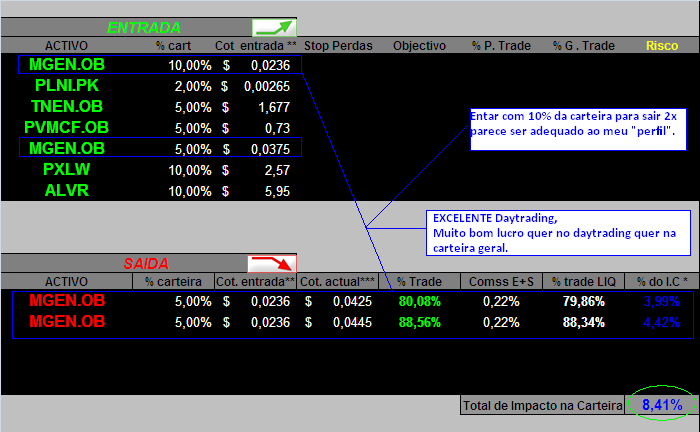The image size is (700, 432).
Task: Click the 88,34% net trade value
Action: click(583, 322)
